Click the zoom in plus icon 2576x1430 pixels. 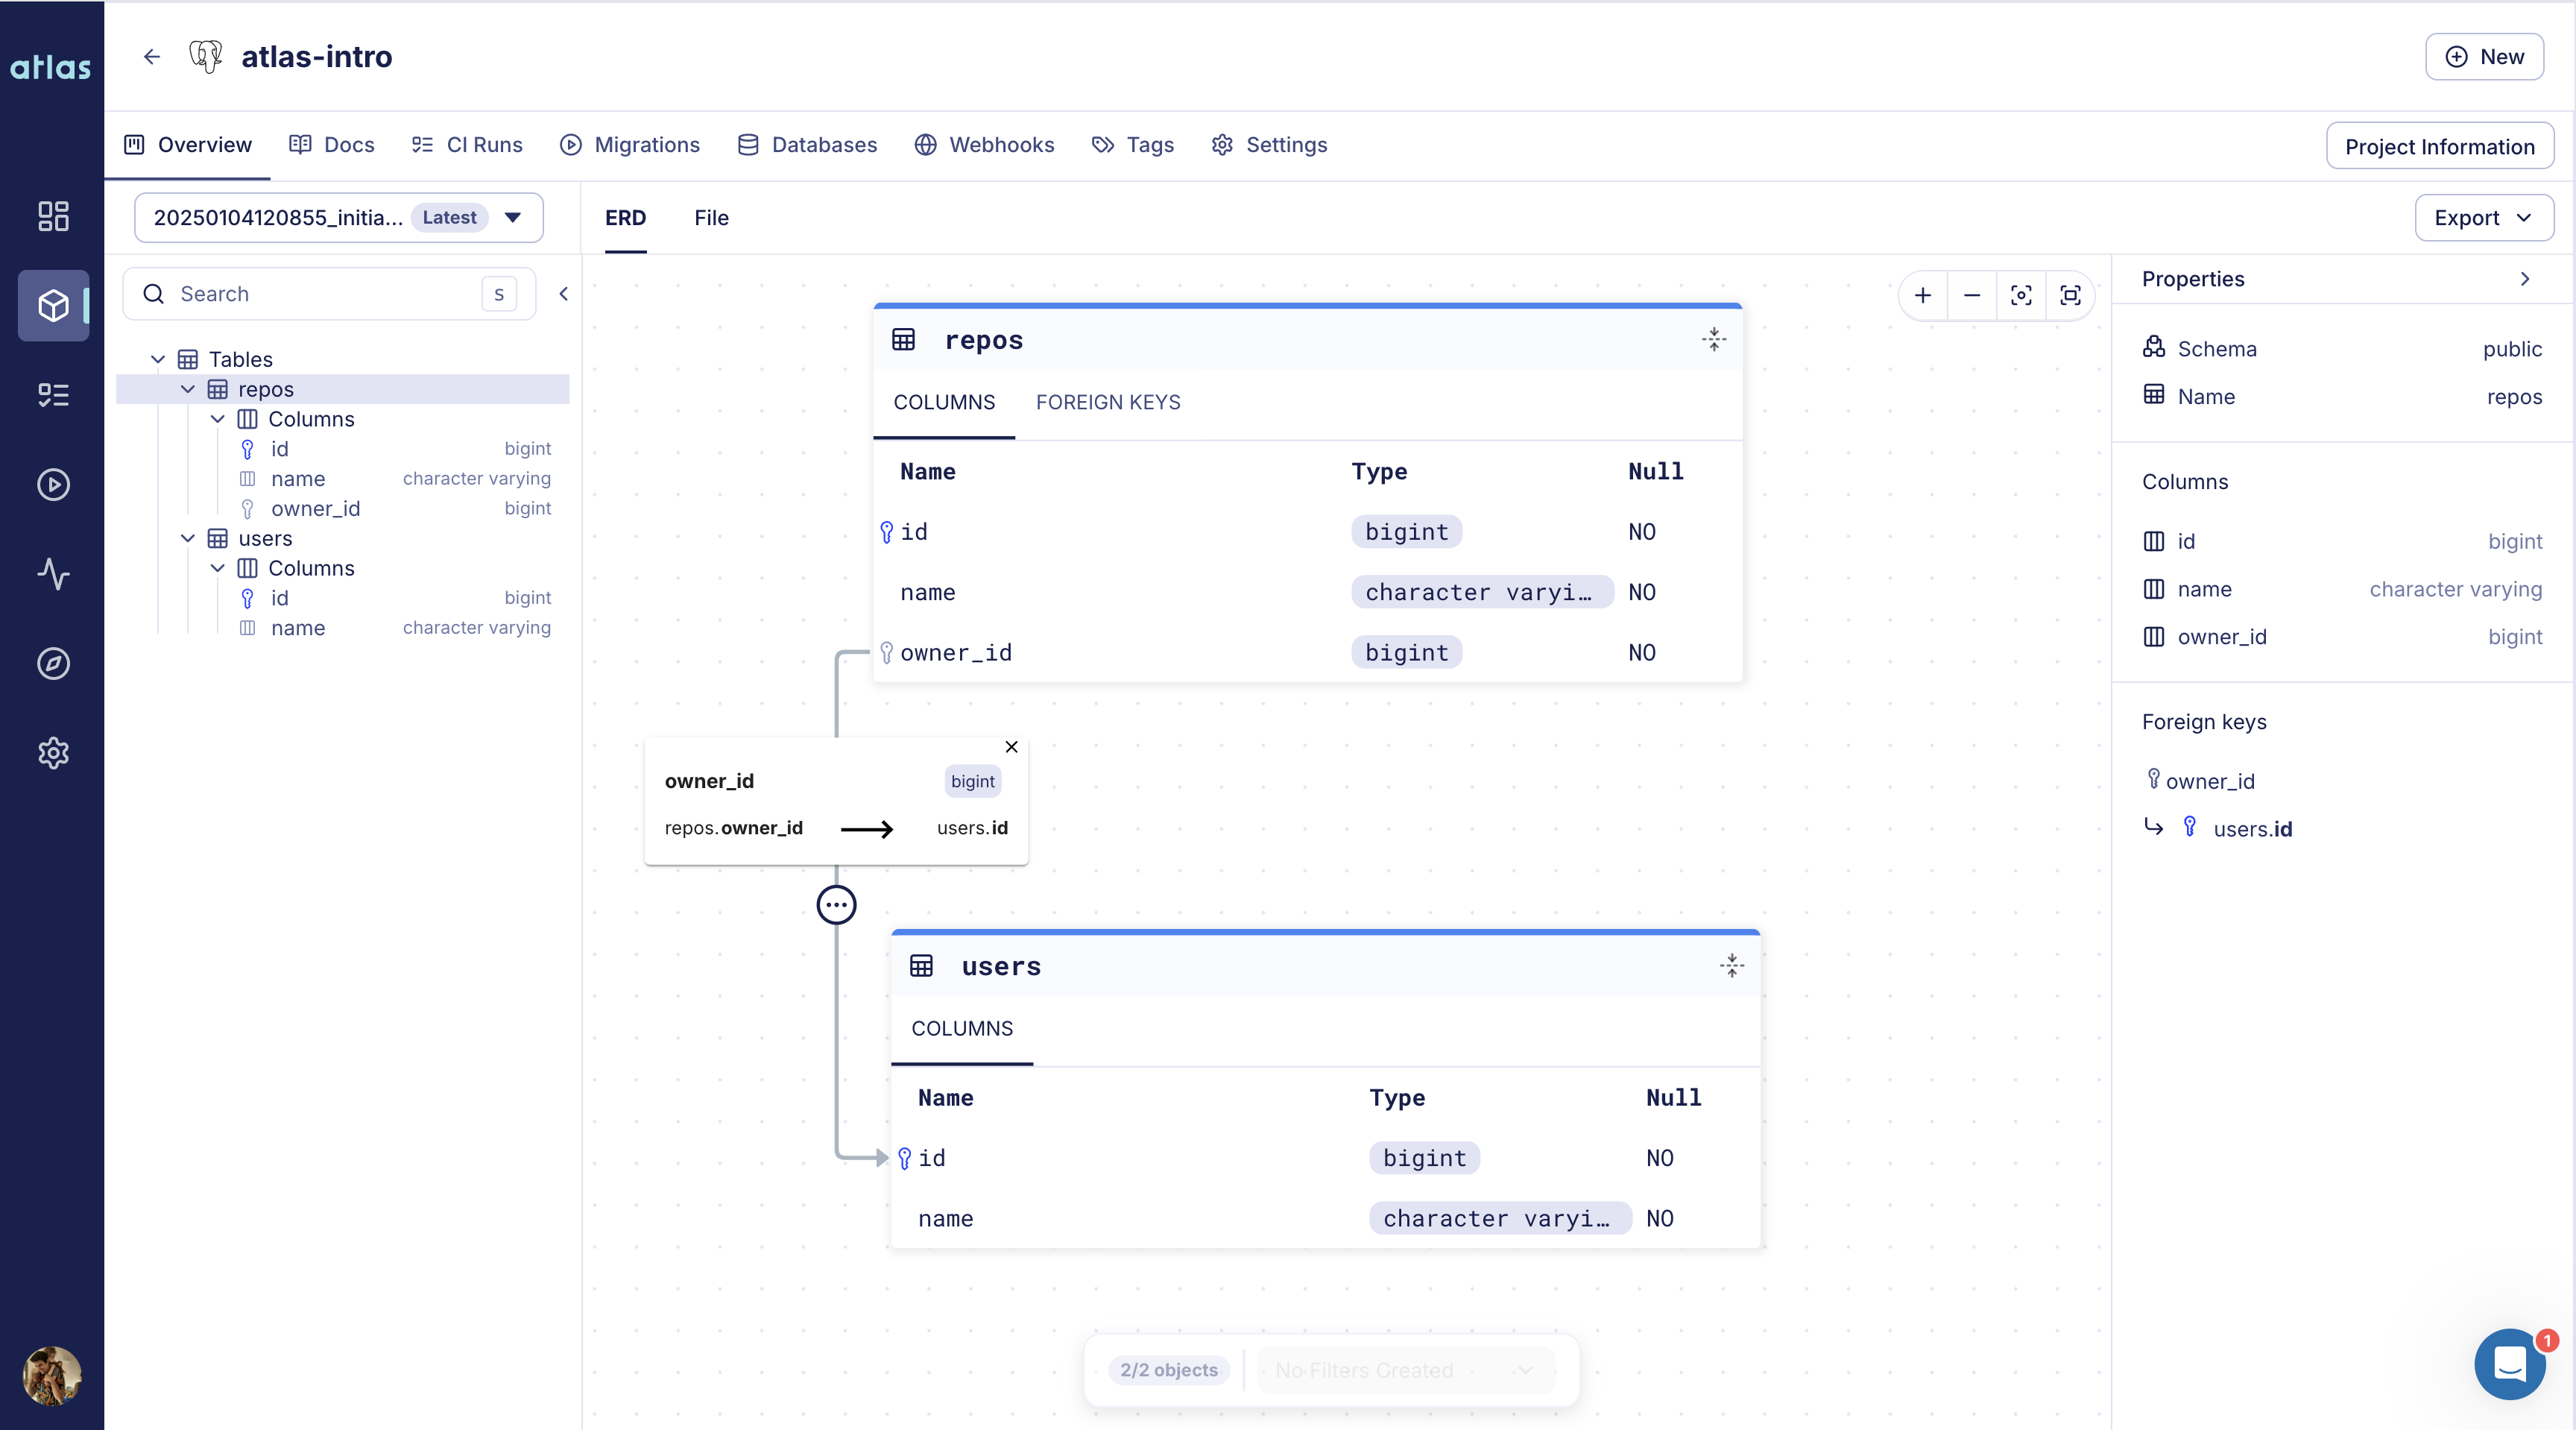1922,295
